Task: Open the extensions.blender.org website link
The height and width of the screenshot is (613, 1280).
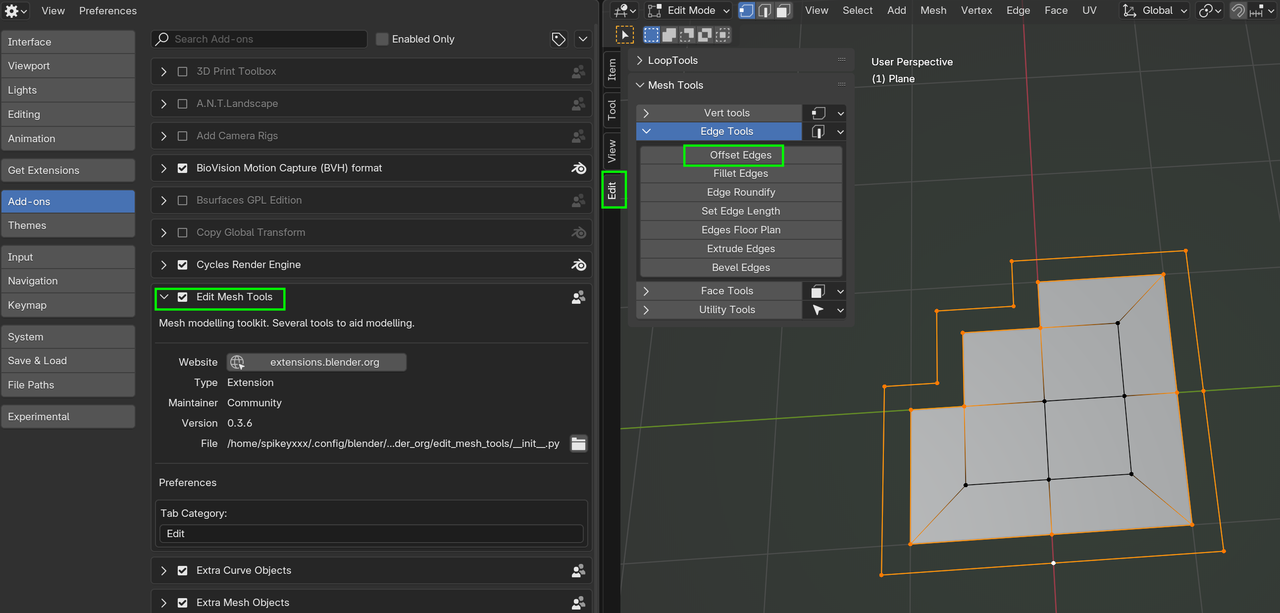Action: (x=316, y=362)
